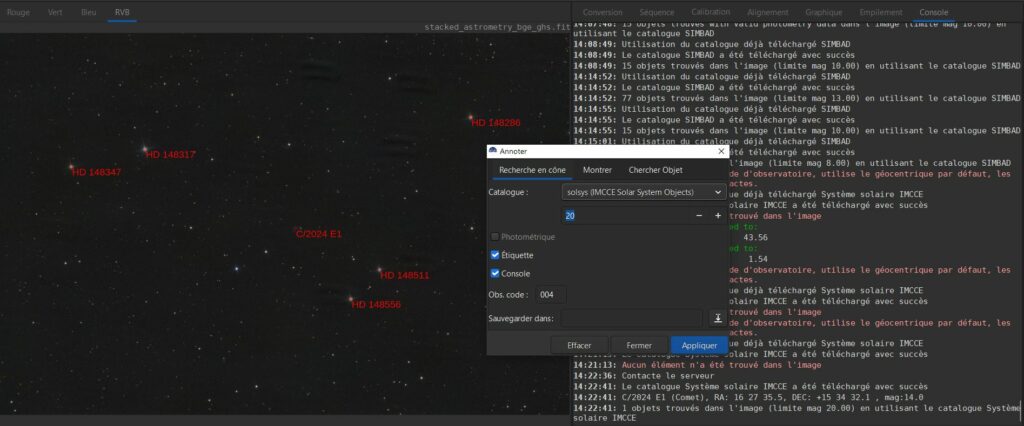This screenshot has width=1024, height=426.
Task: Switch to the Vert channel tab
Action: 55,12
